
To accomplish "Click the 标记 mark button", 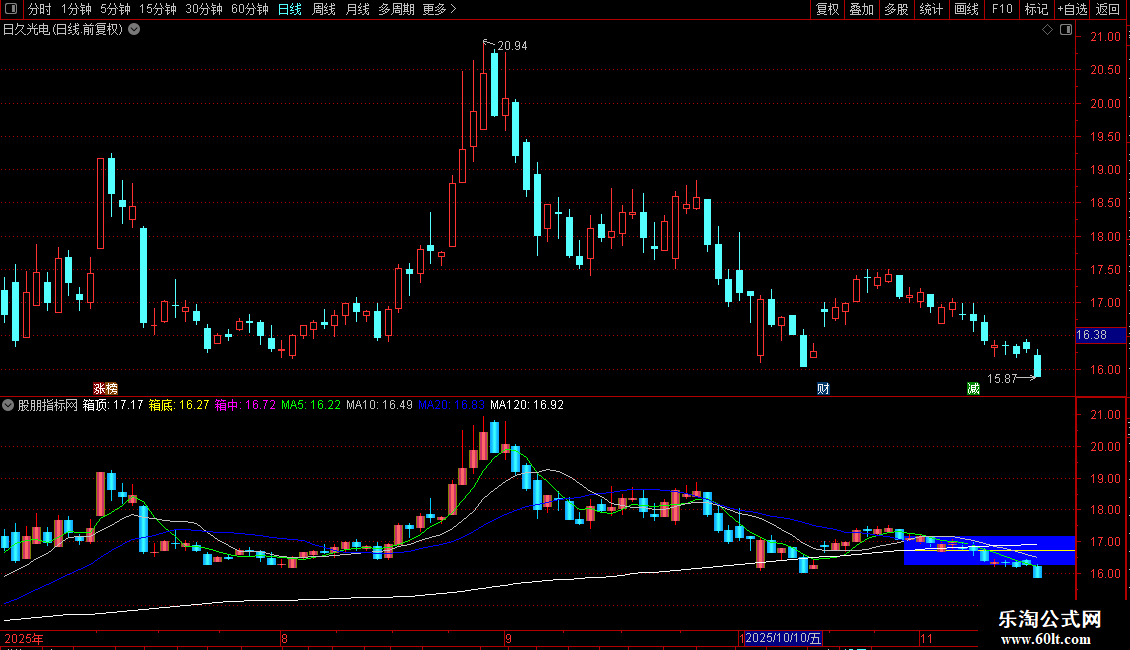I will pyautogui.click(x=1036, y=9).
